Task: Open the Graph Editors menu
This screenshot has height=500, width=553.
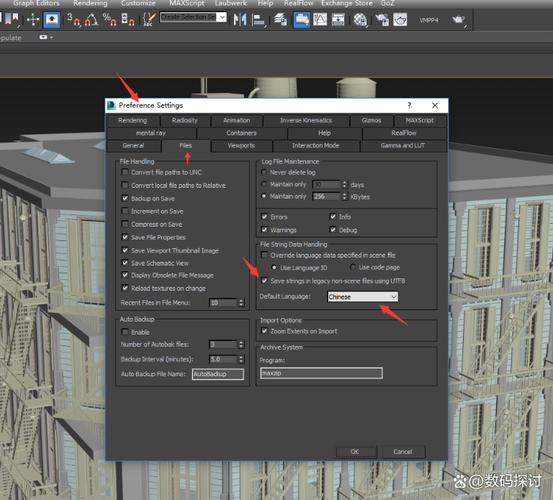Action: pyautogui.click(x=36, y=3)
